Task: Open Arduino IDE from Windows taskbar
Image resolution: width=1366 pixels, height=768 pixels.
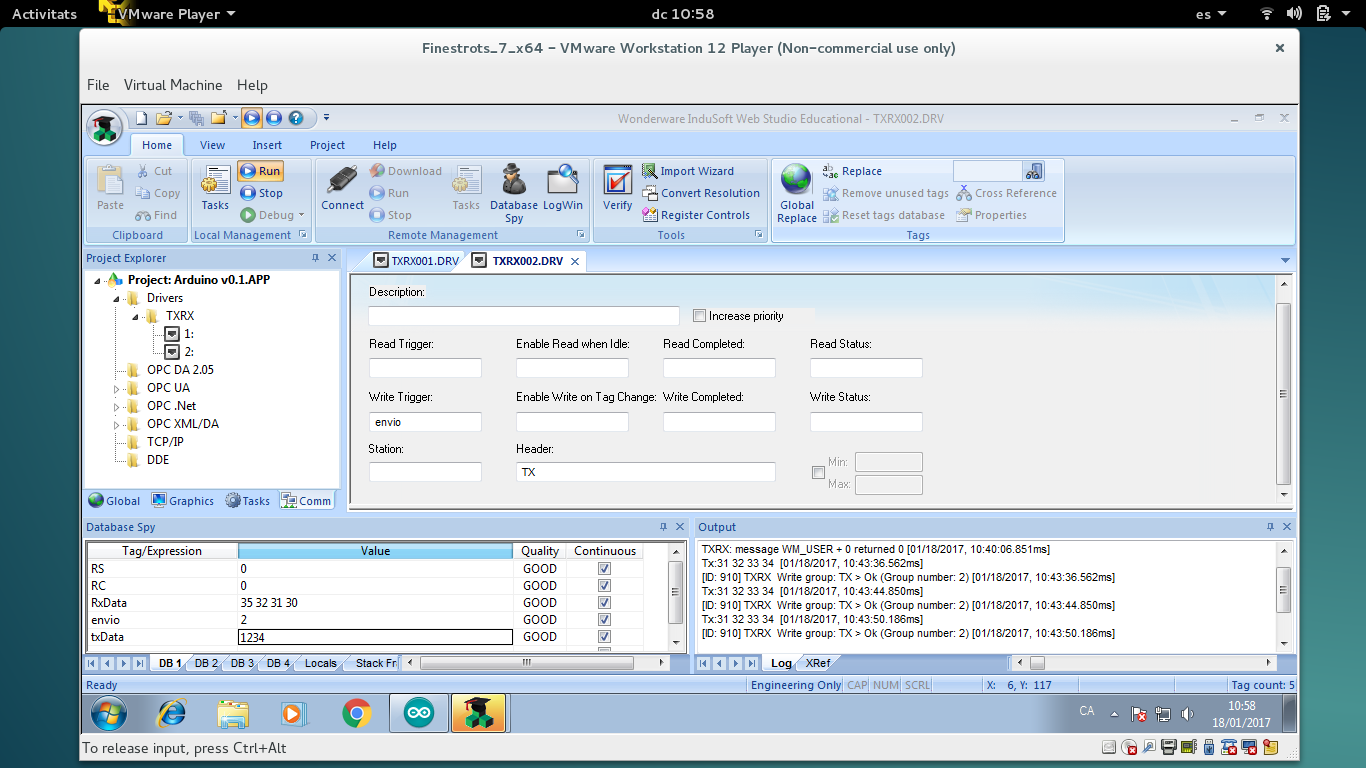Action: point(419,713)
